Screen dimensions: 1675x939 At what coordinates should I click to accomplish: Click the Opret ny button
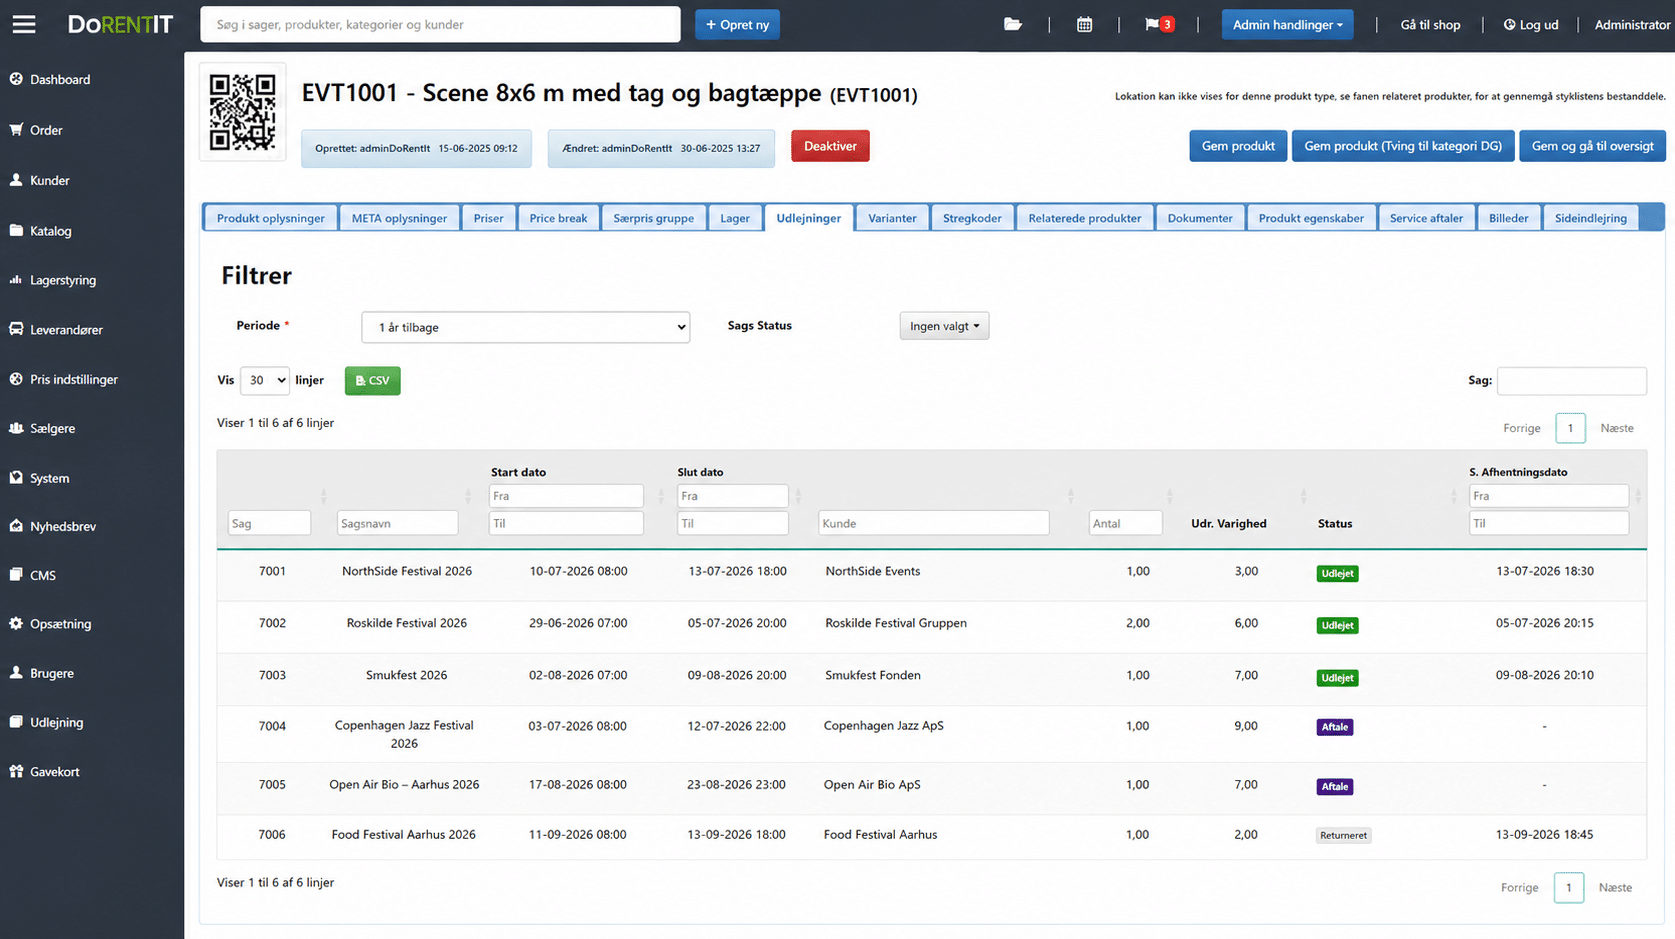pyautogui.click(x=737, y=24)
